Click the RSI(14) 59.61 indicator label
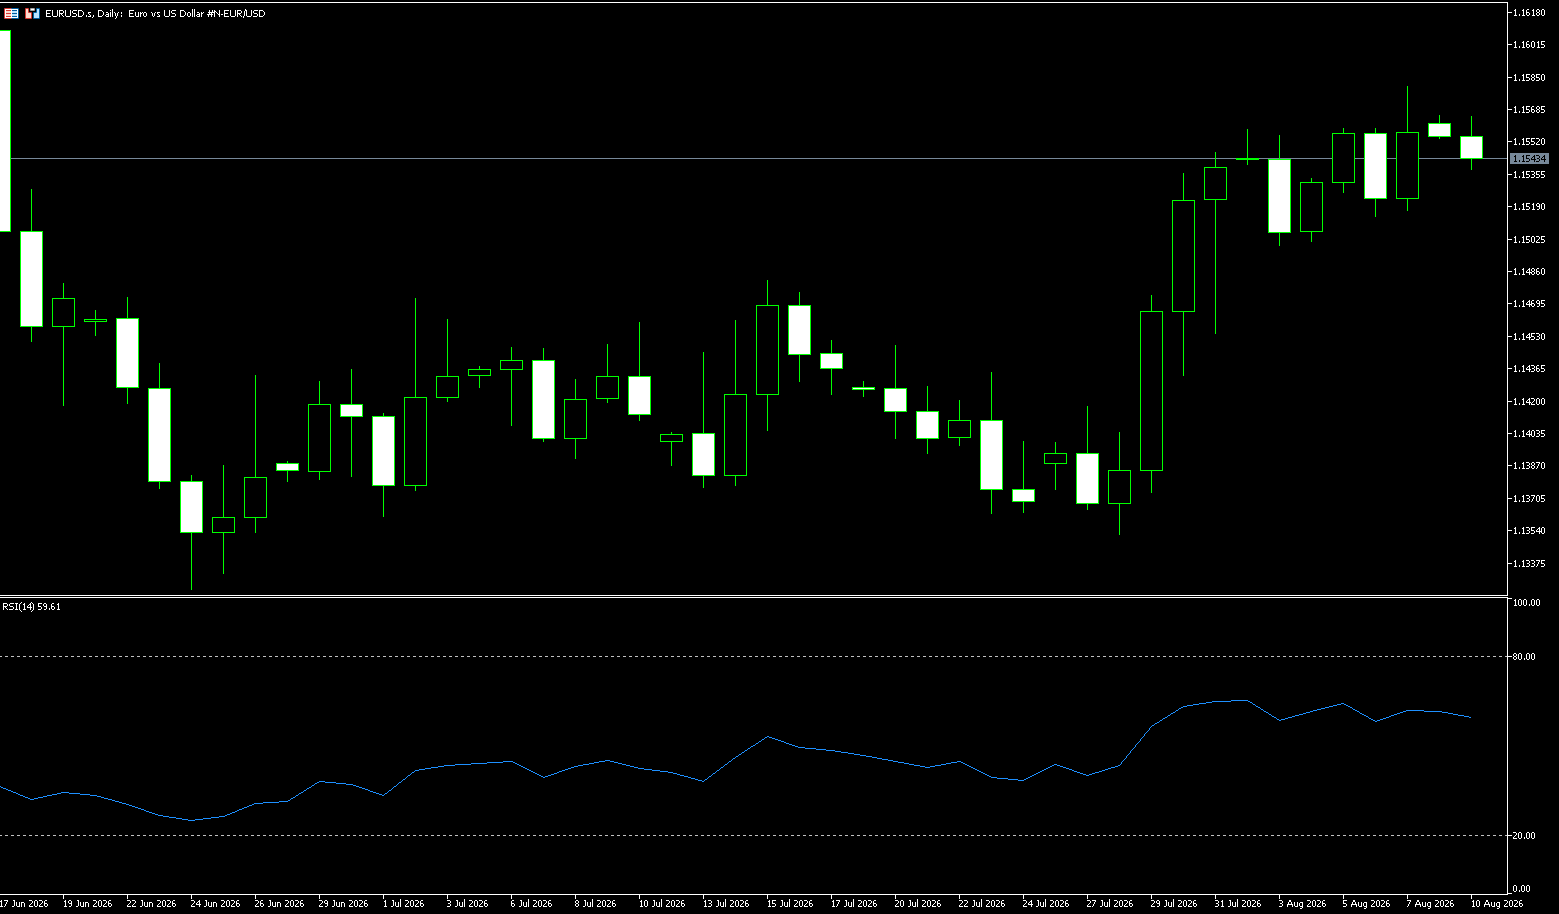Screen dimensions: 1559x914 31,607
